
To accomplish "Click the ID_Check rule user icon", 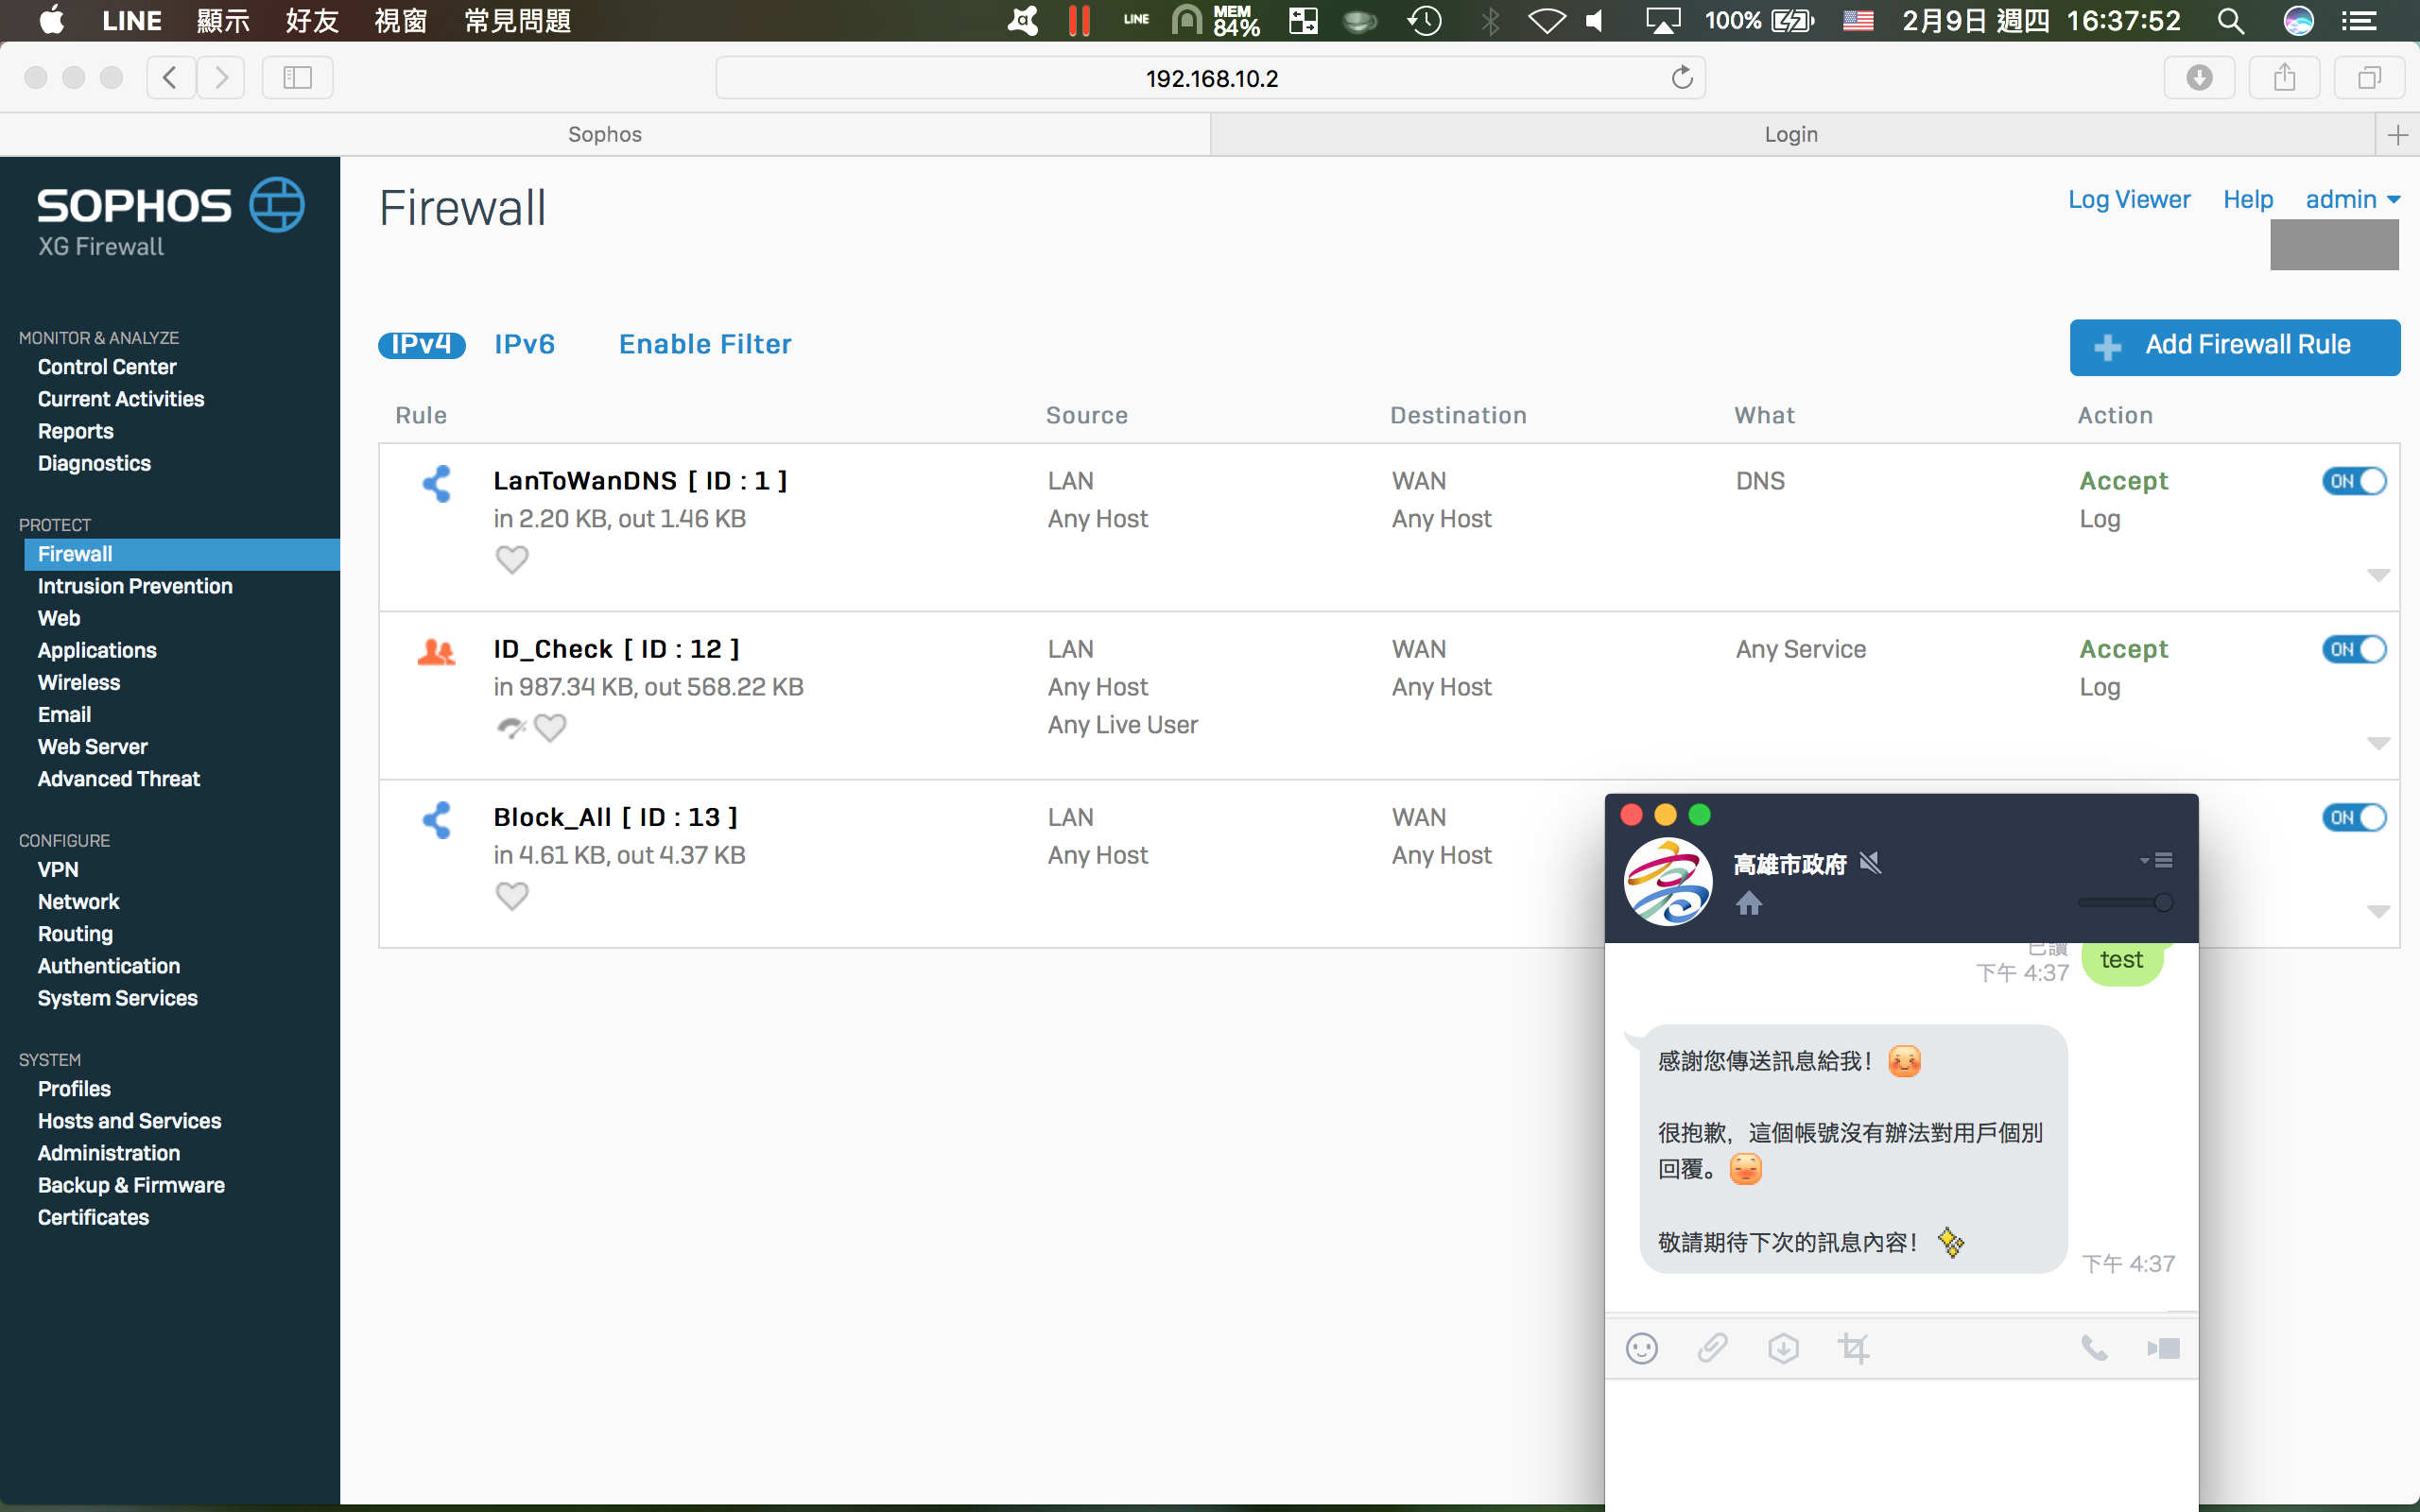I will (436, 652).
